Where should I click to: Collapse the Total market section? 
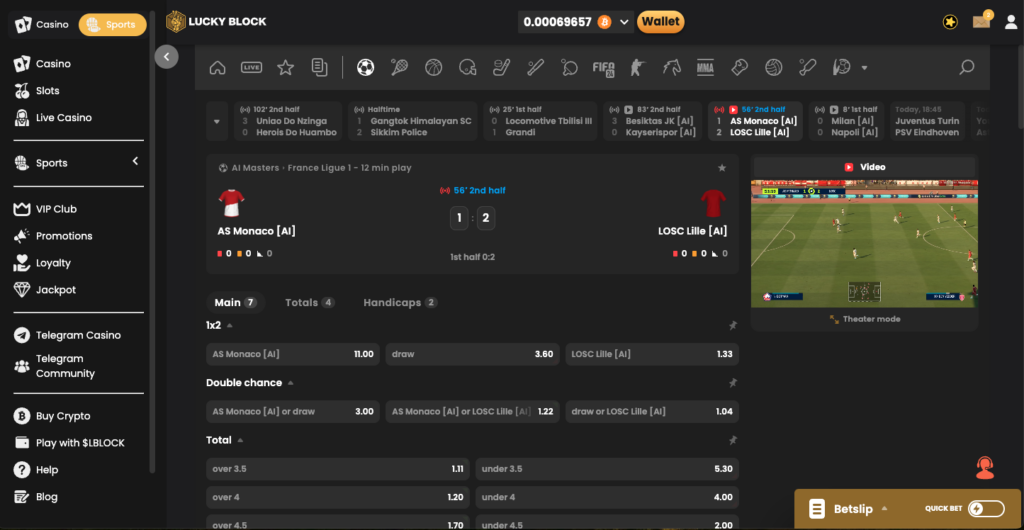(x=240, y=440)
